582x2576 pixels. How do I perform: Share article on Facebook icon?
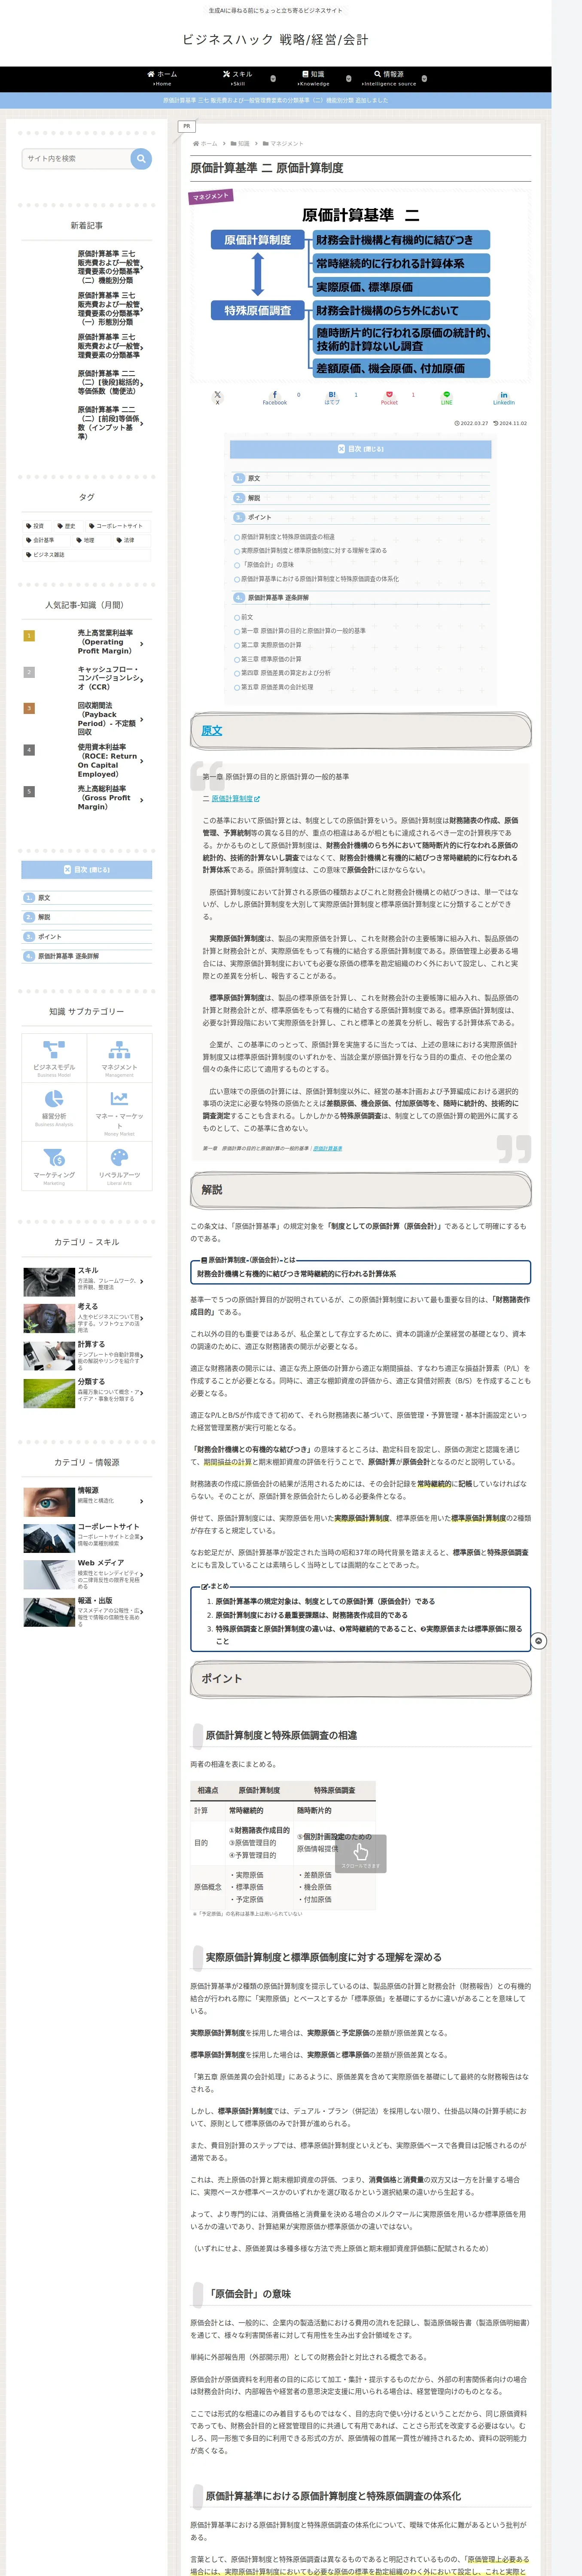274,397
